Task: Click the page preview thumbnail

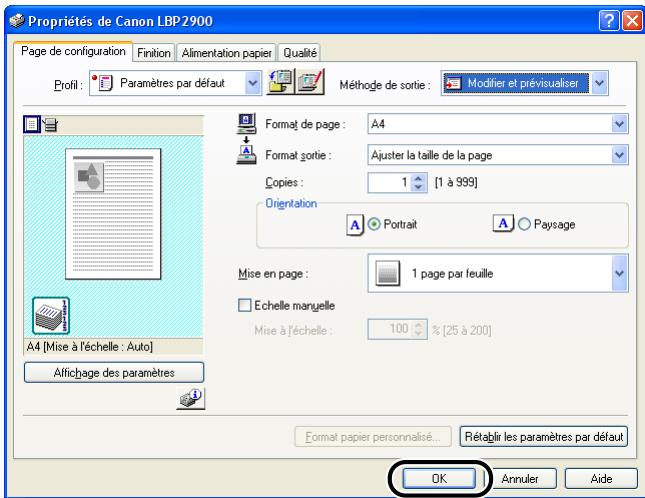Action: 113,214
